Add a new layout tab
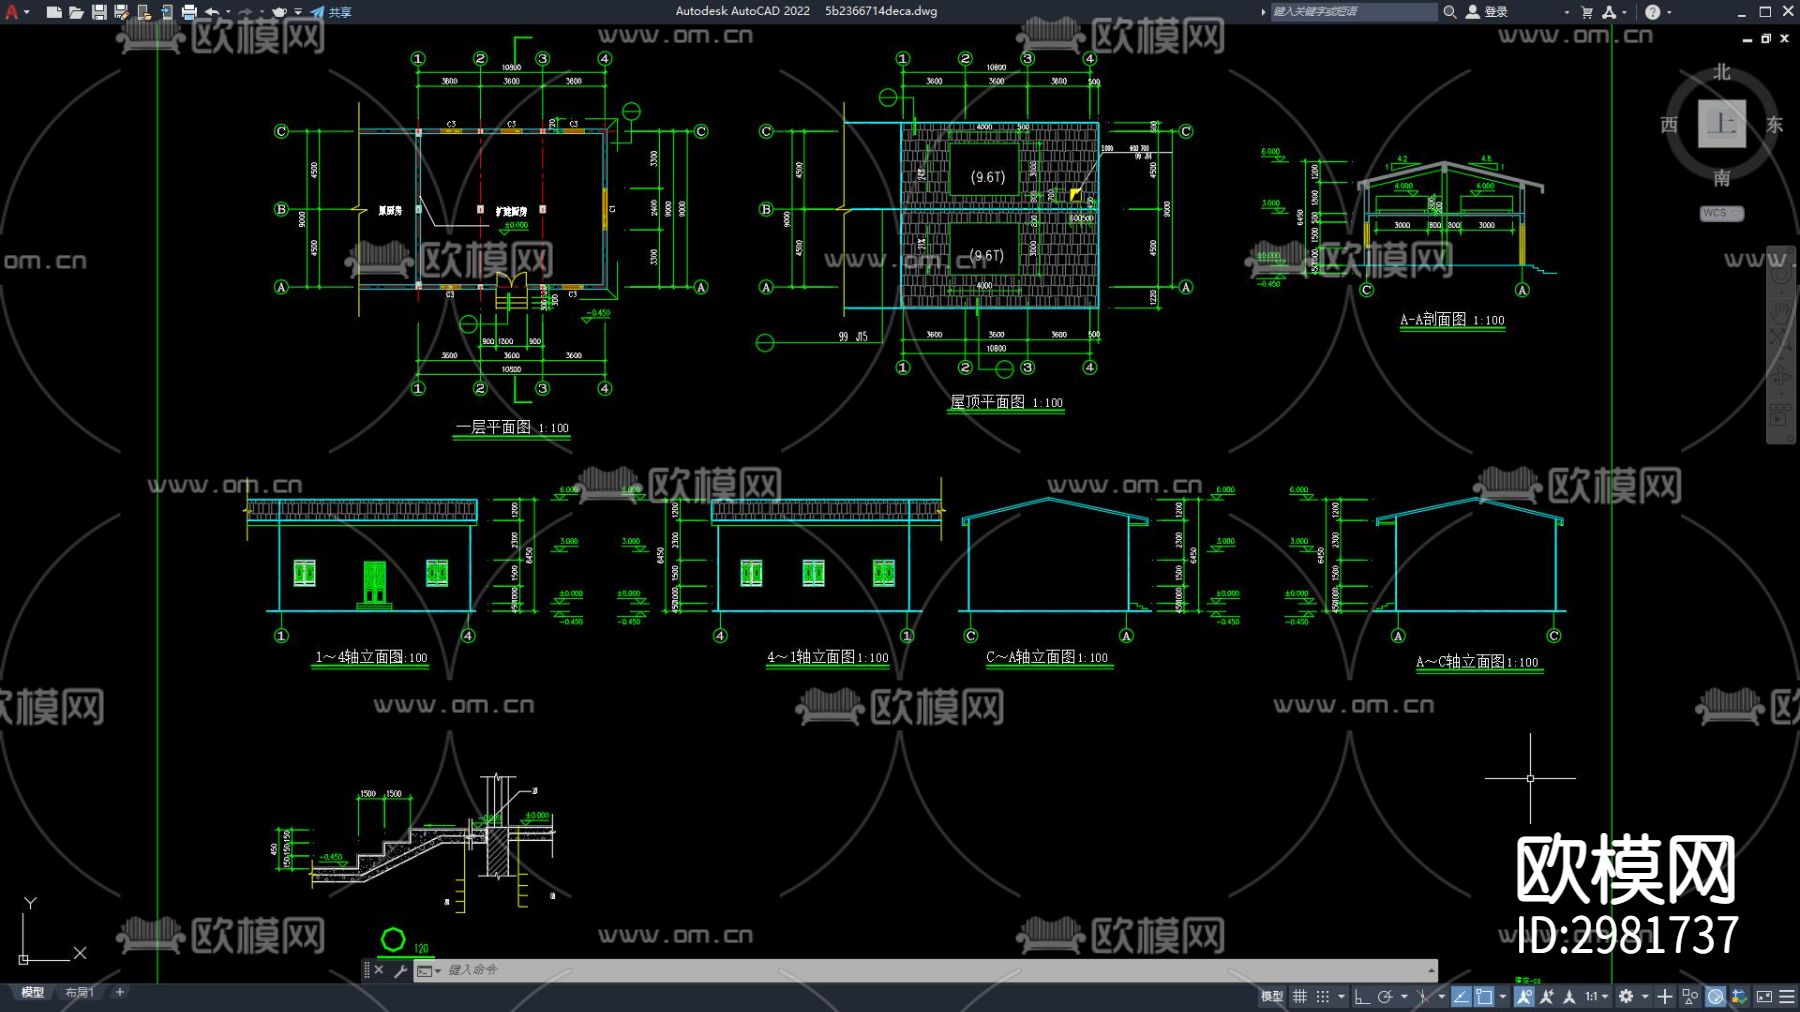 [x=120, y=993]
